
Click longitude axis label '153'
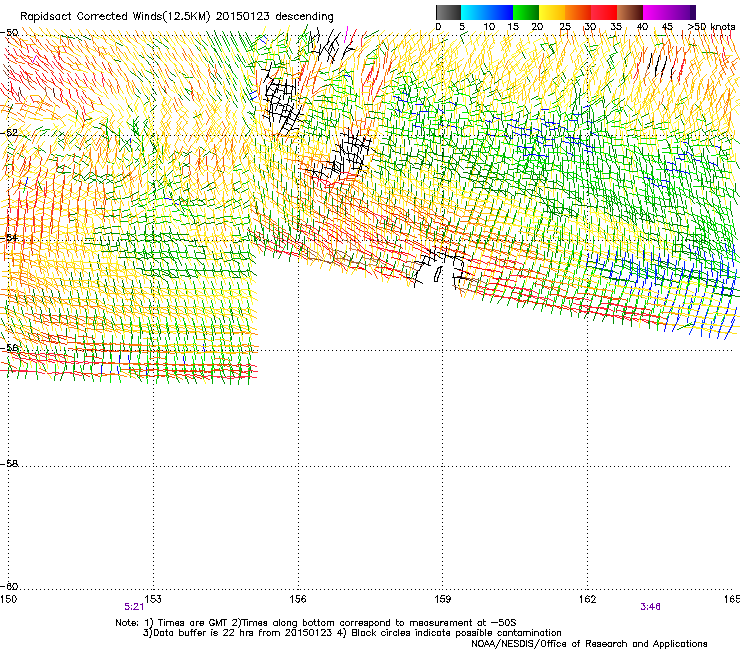point(152,599)
